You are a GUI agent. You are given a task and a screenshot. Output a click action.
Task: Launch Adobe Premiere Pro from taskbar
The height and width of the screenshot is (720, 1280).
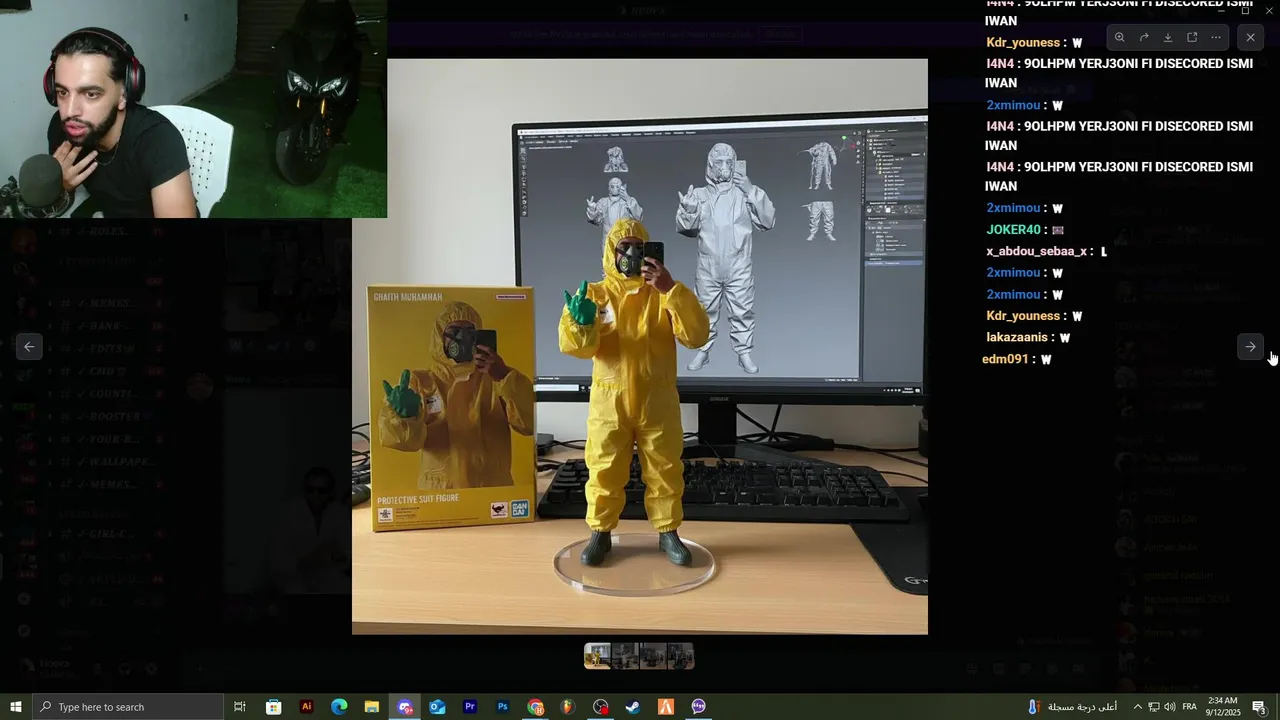pyautogui.click(x=470, y=707)
